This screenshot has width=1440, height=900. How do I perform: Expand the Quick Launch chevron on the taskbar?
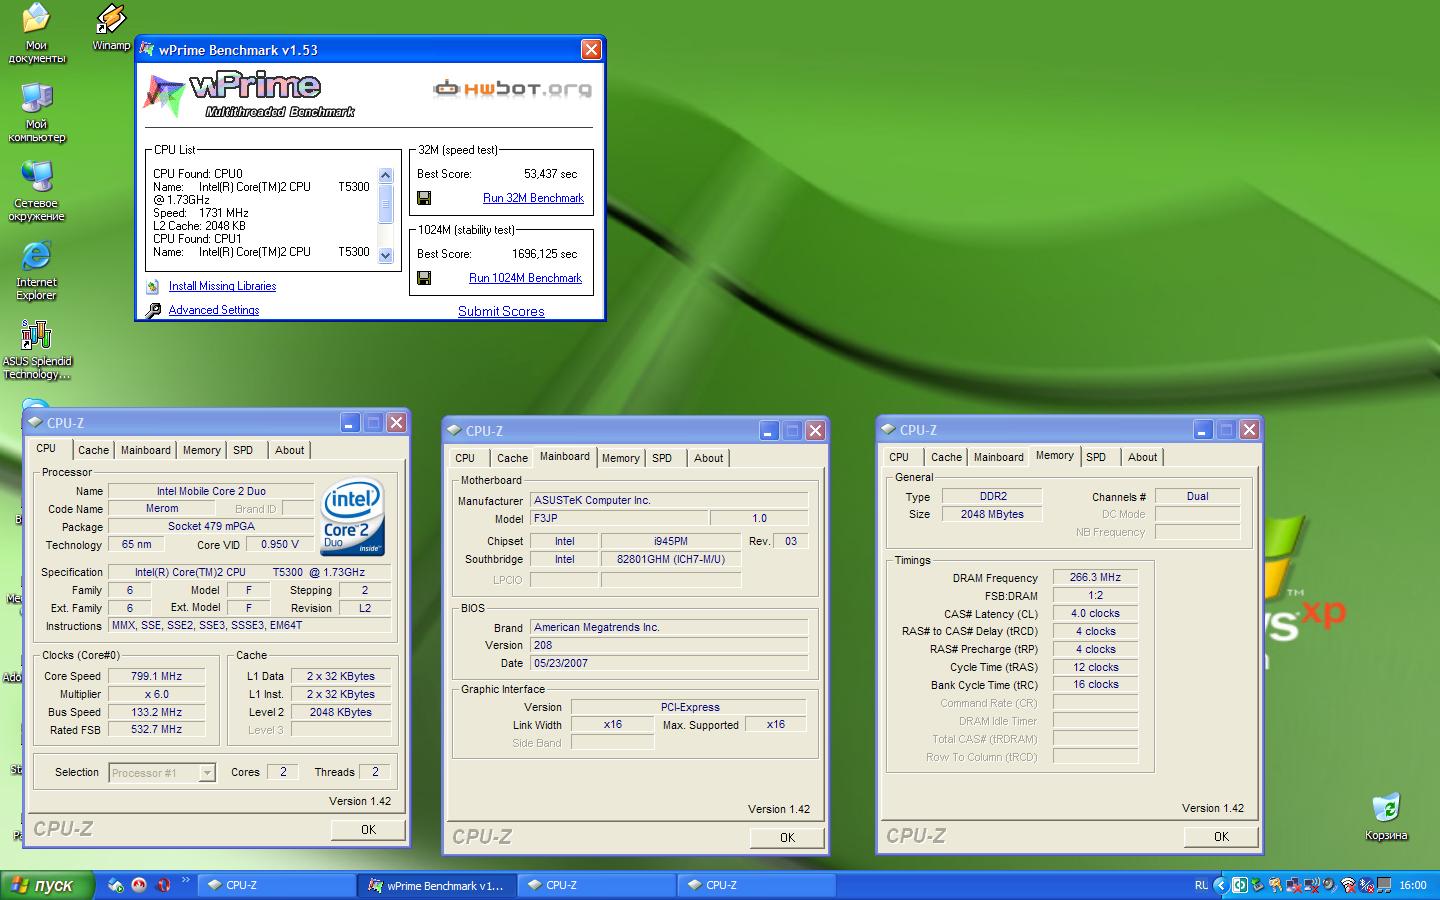[x=185, y=881]
